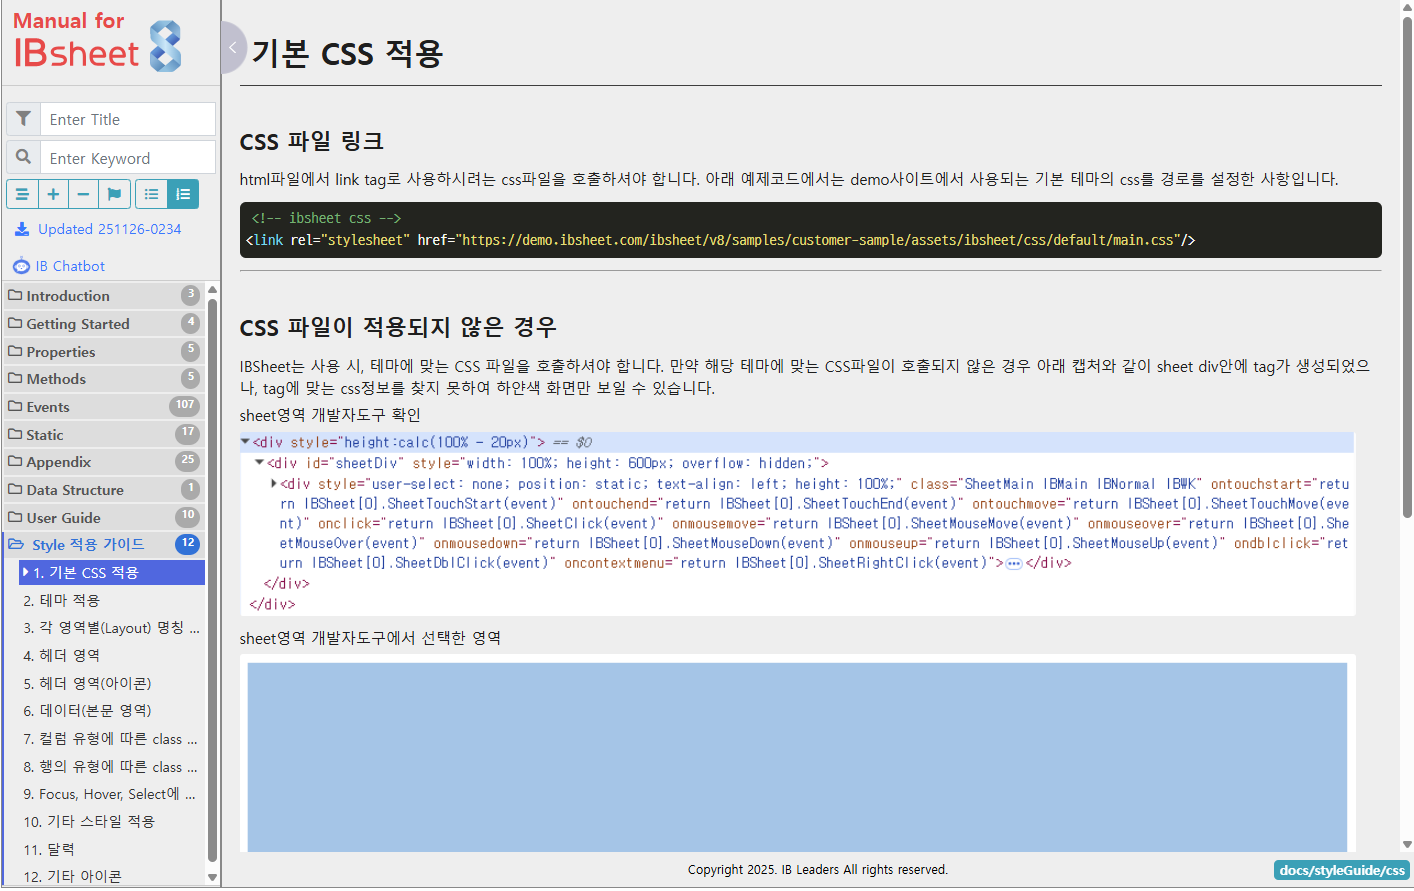This screenshot has height=891, width=1414.
Task: Expand all tree nodes with plus button
Action: 53,194
